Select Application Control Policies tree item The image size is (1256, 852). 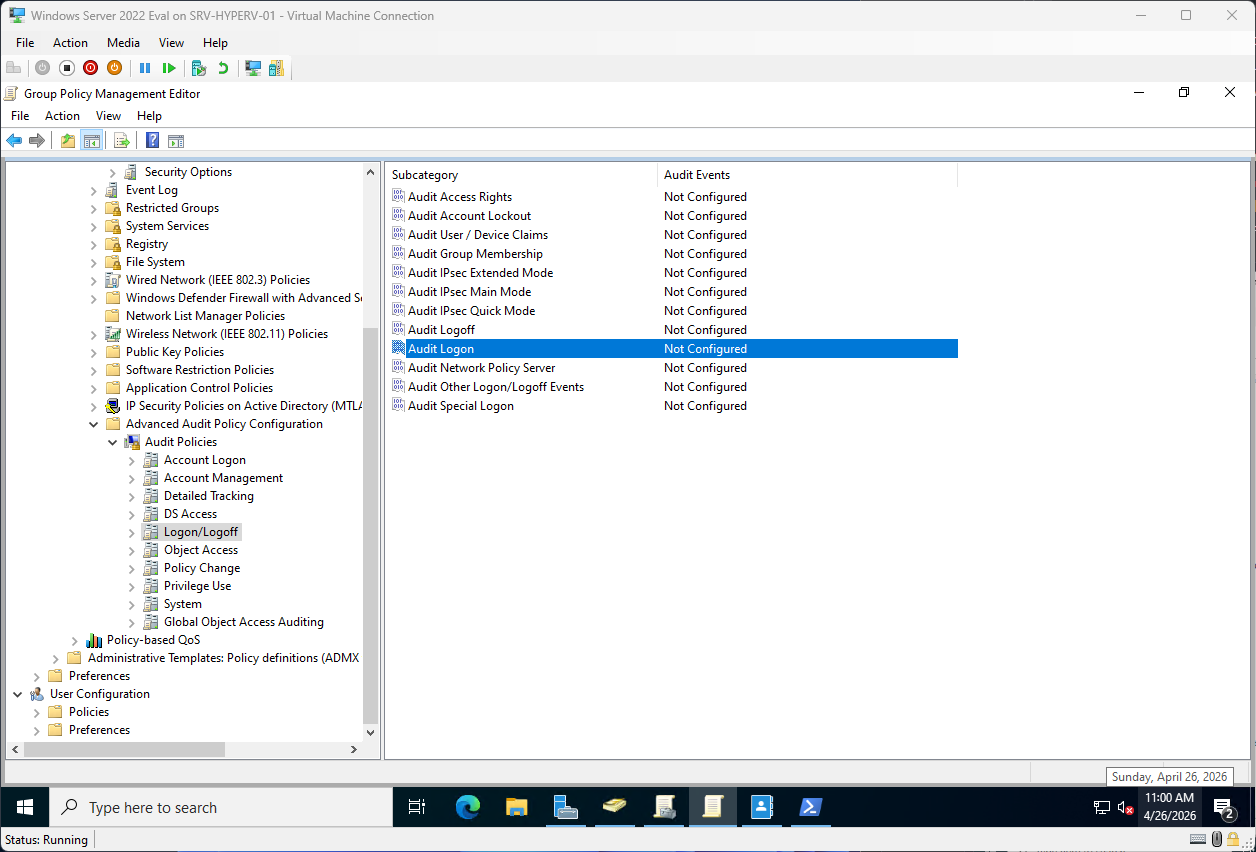(x=199, y=388)
